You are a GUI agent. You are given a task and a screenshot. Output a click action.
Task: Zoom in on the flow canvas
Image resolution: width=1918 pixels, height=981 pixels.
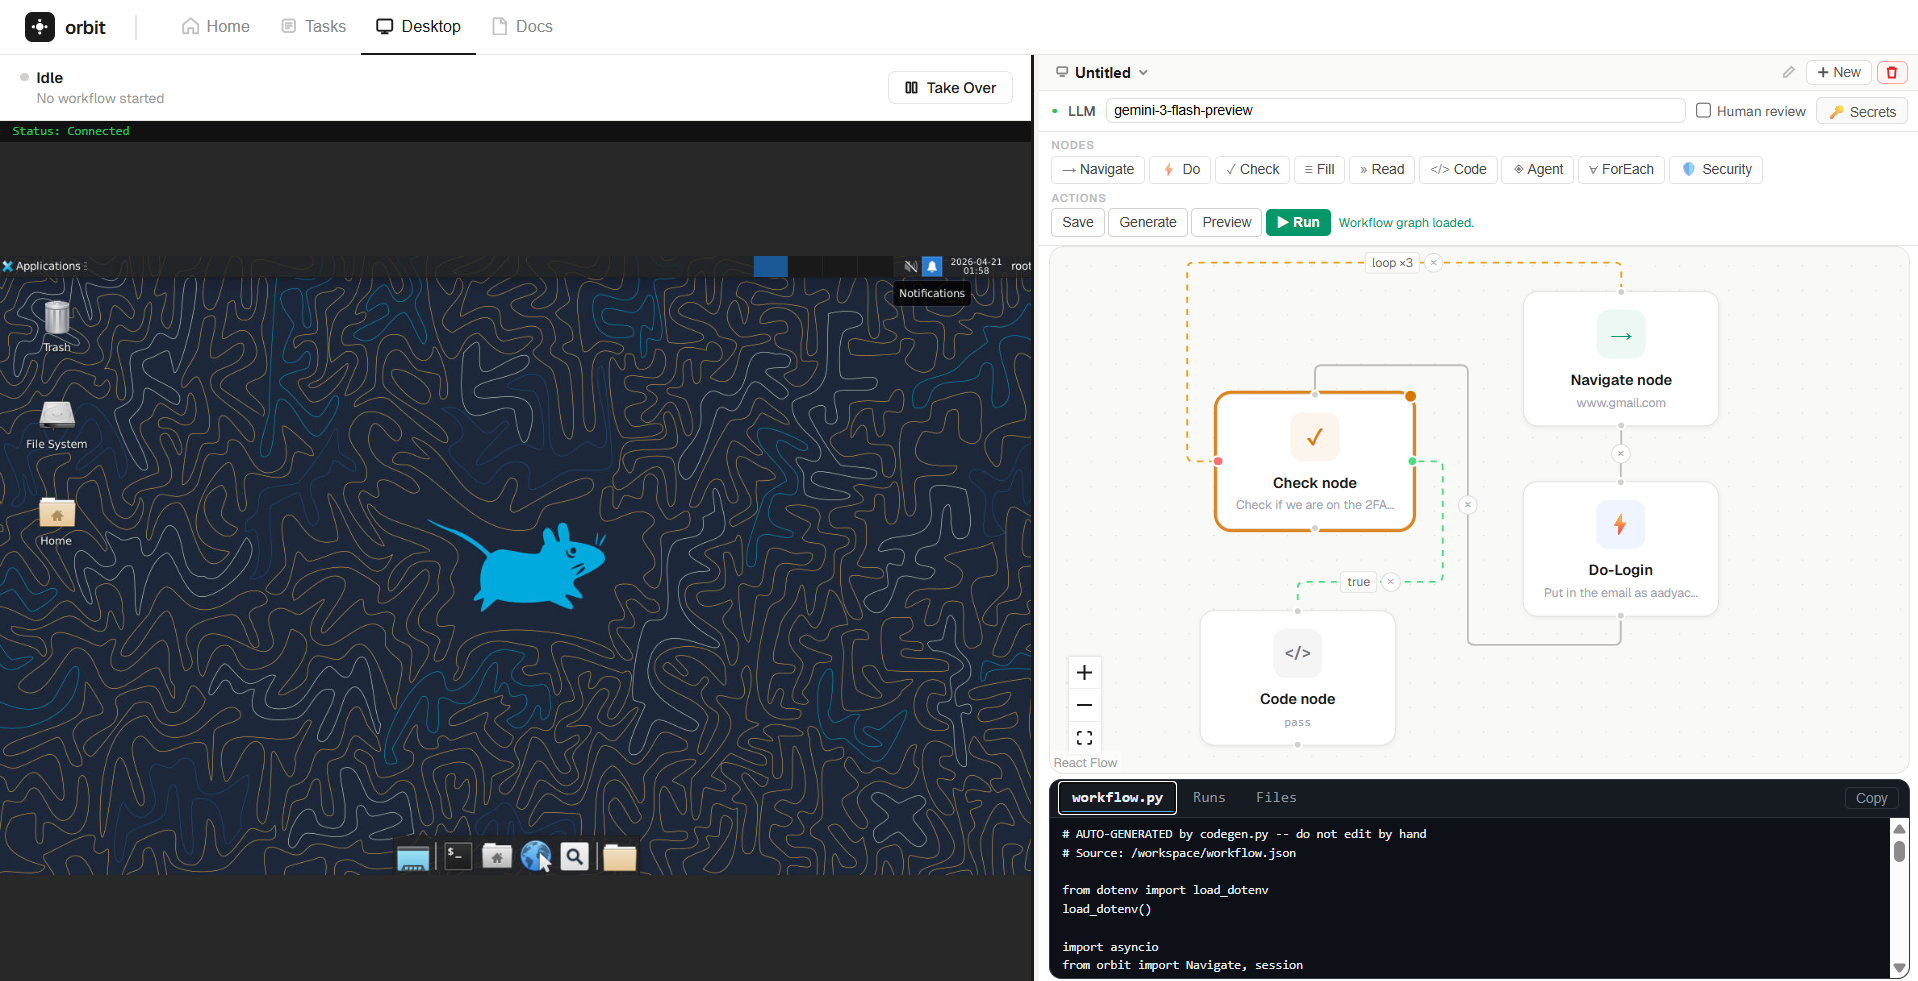(1084, 673)
